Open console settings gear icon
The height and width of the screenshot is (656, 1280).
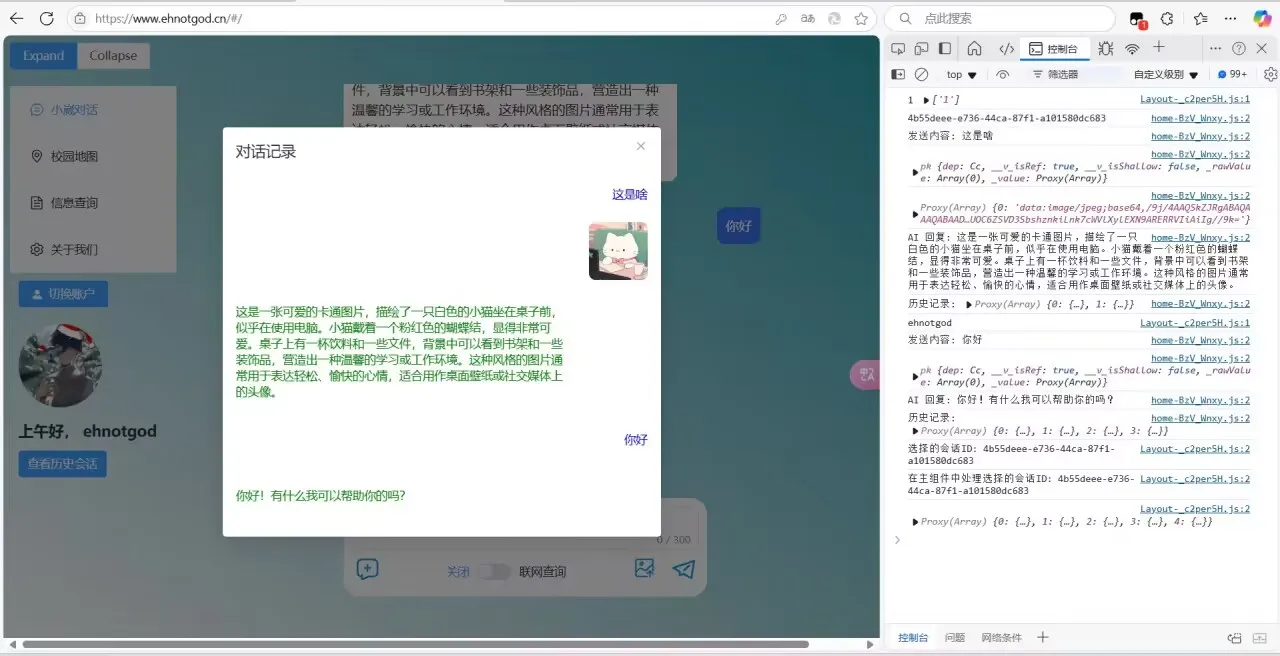pos(1270,75)
